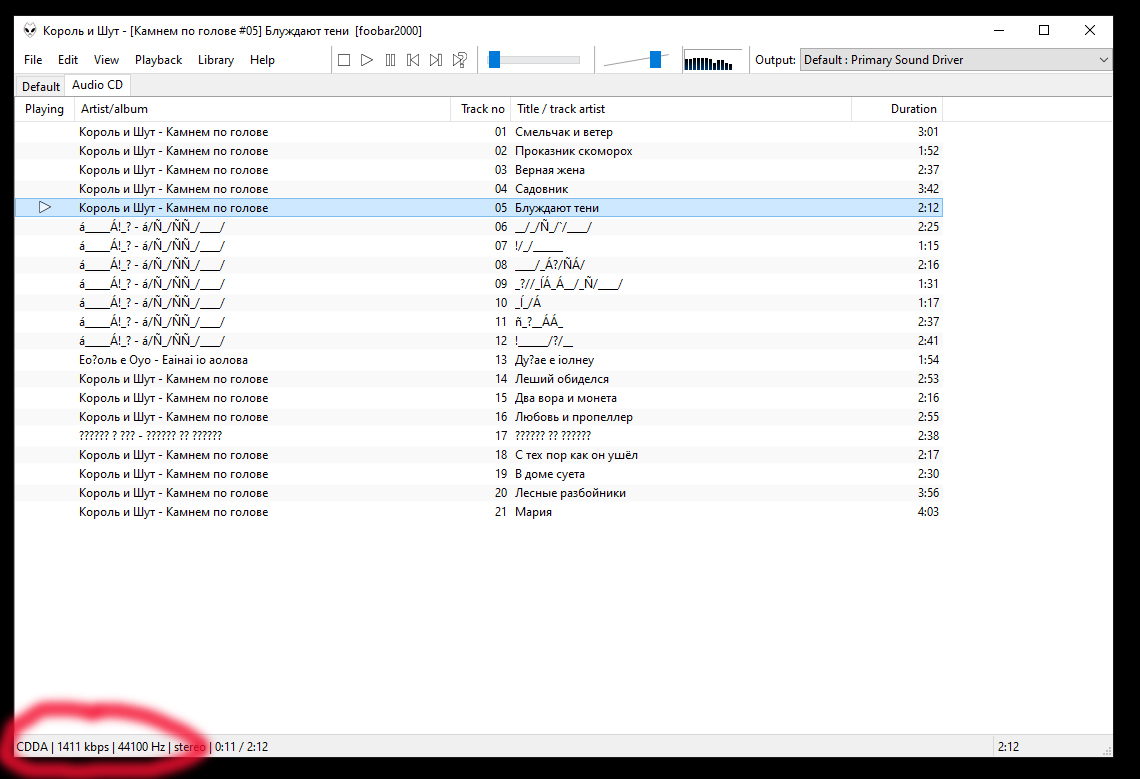Open the Library menu

[x=215, y=60]
